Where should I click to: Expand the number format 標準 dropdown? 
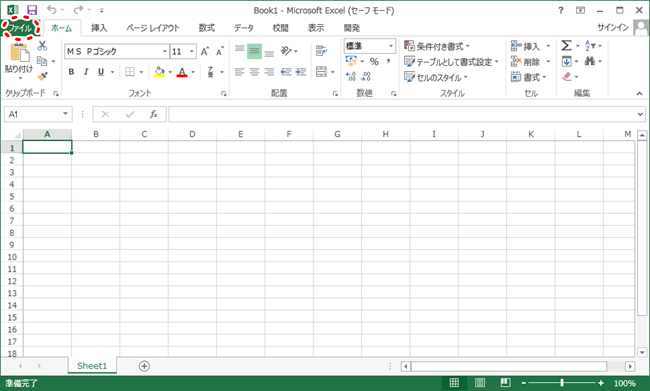(390, 46)
